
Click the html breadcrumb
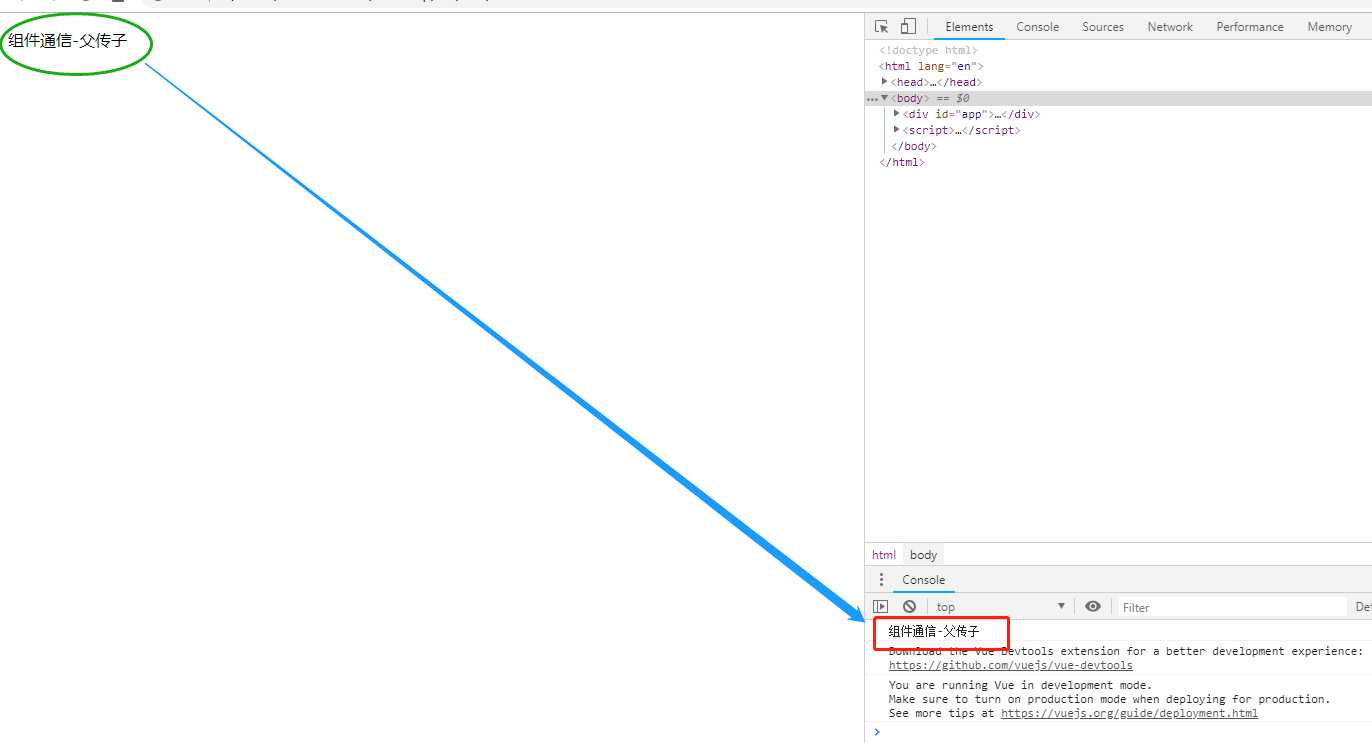click(x=884, y=555)
